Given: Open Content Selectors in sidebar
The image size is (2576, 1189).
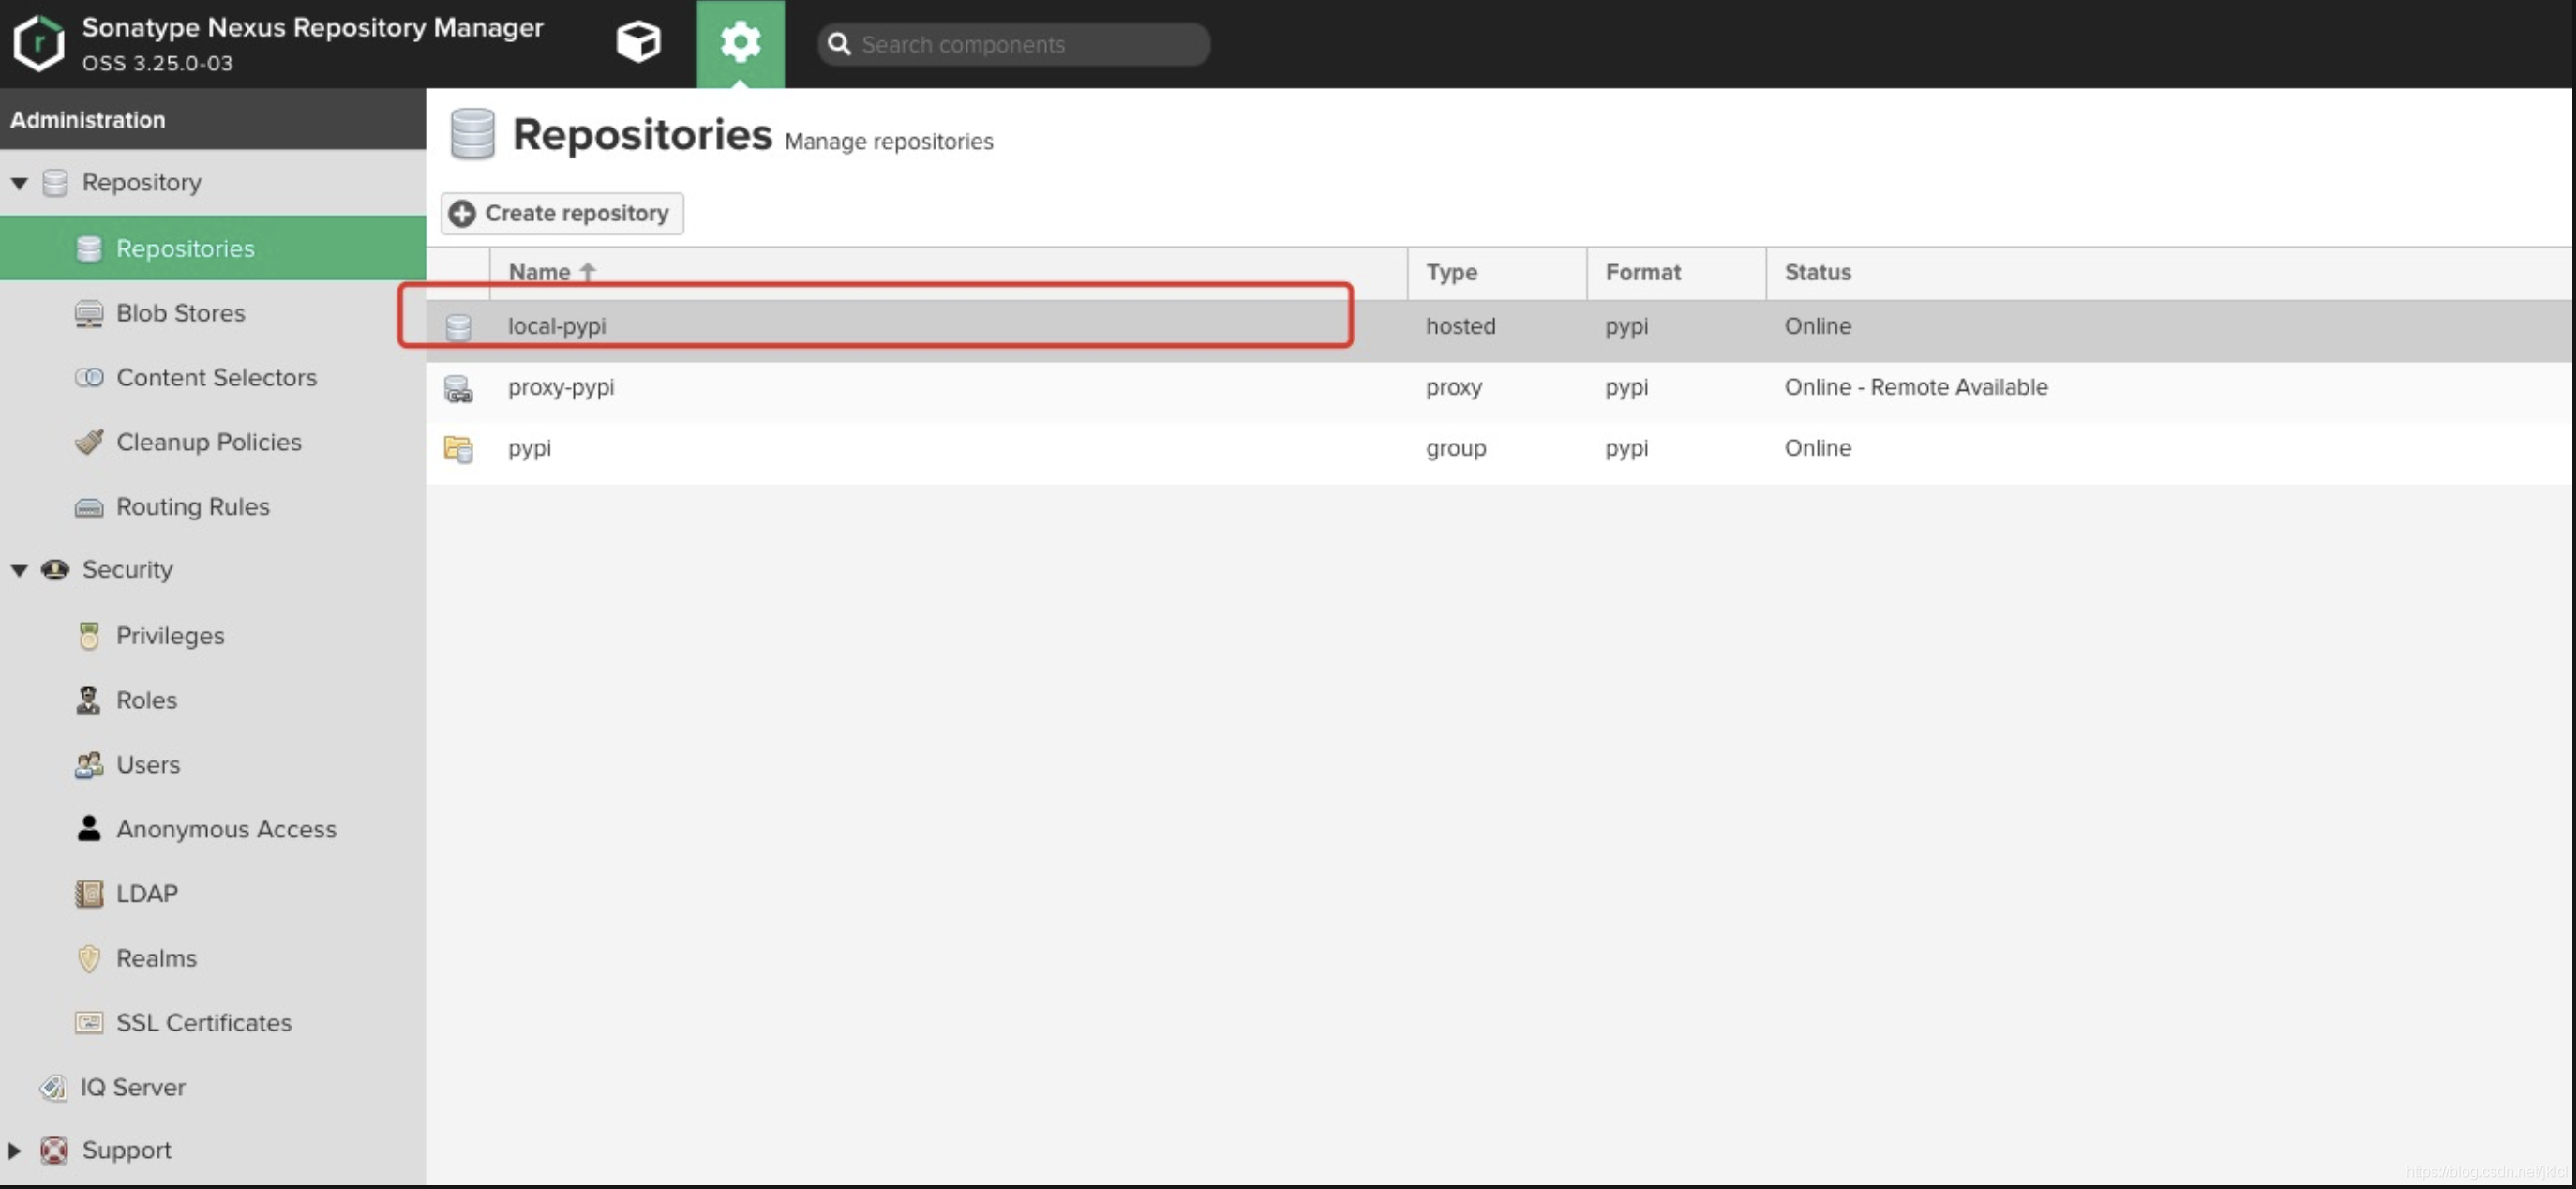Looking at the screenshot, I should [216, 378].
